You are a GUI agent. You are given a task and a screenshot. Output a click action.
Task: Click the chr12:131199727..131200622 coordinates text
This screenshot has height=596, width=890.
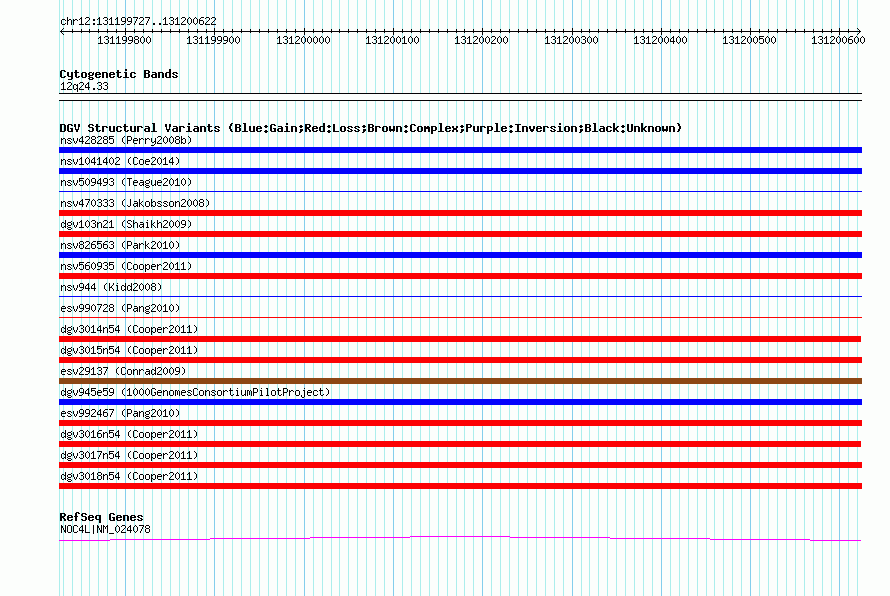point(138,21)
